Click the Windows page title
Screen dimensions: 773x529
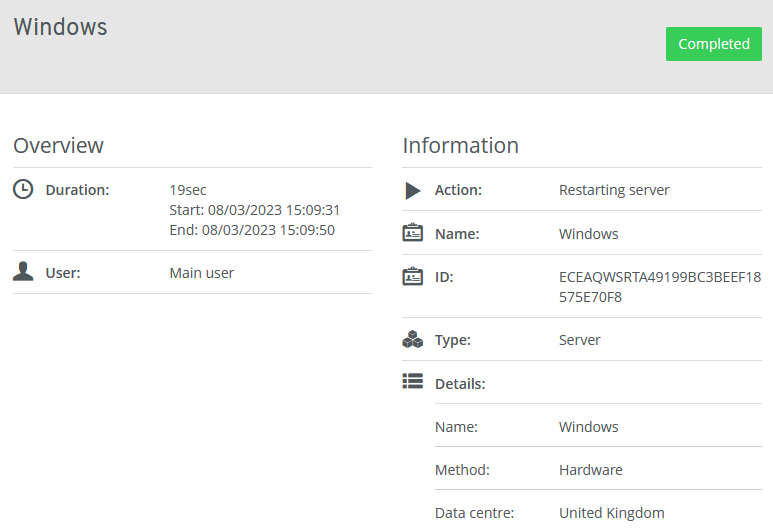(60, 27)
